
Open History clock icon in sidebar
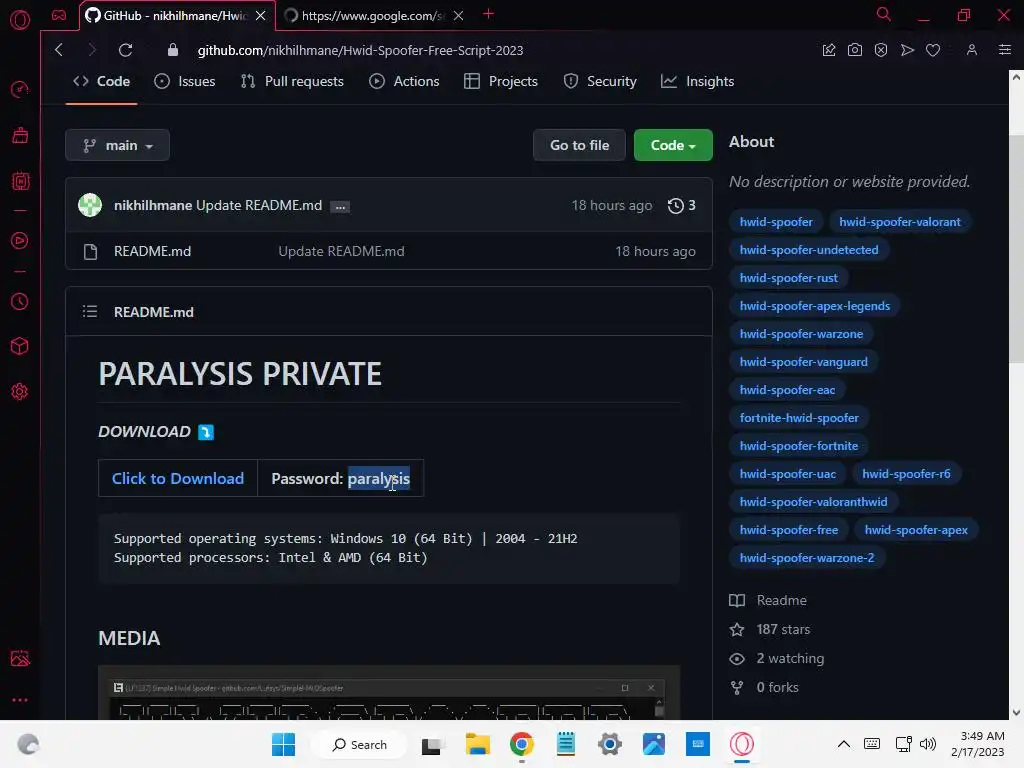click(x=20, y=301)
